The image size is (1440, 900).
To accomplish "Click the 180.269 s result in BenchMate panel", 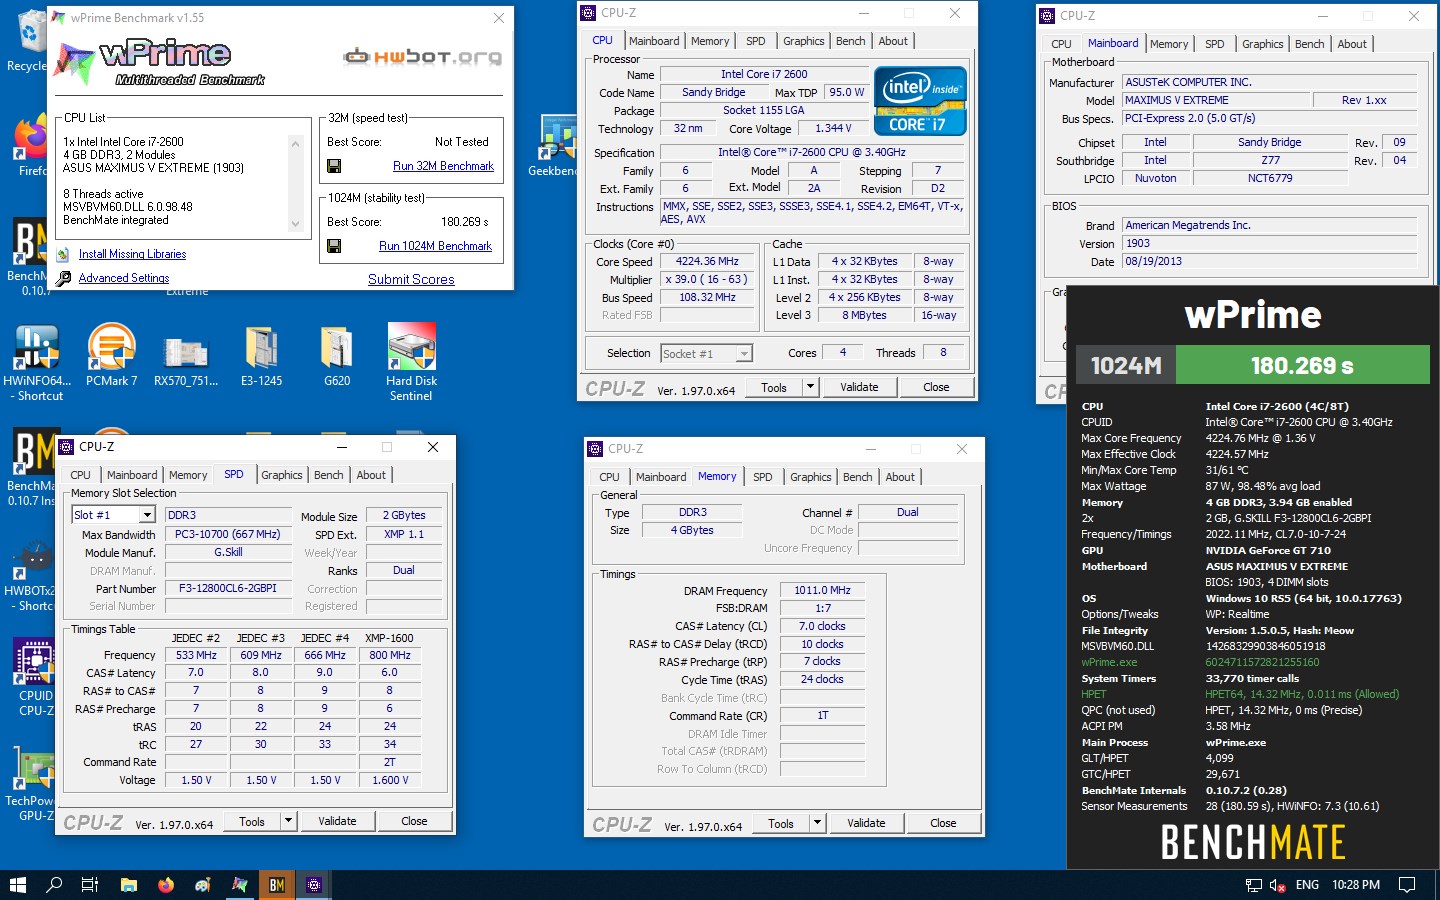I will (x=1302, y=365).
